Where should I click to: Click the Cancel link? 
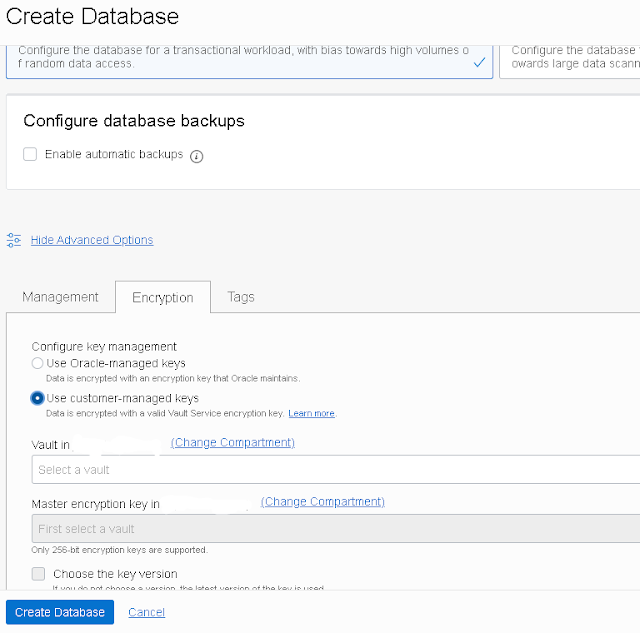(146, 612)
